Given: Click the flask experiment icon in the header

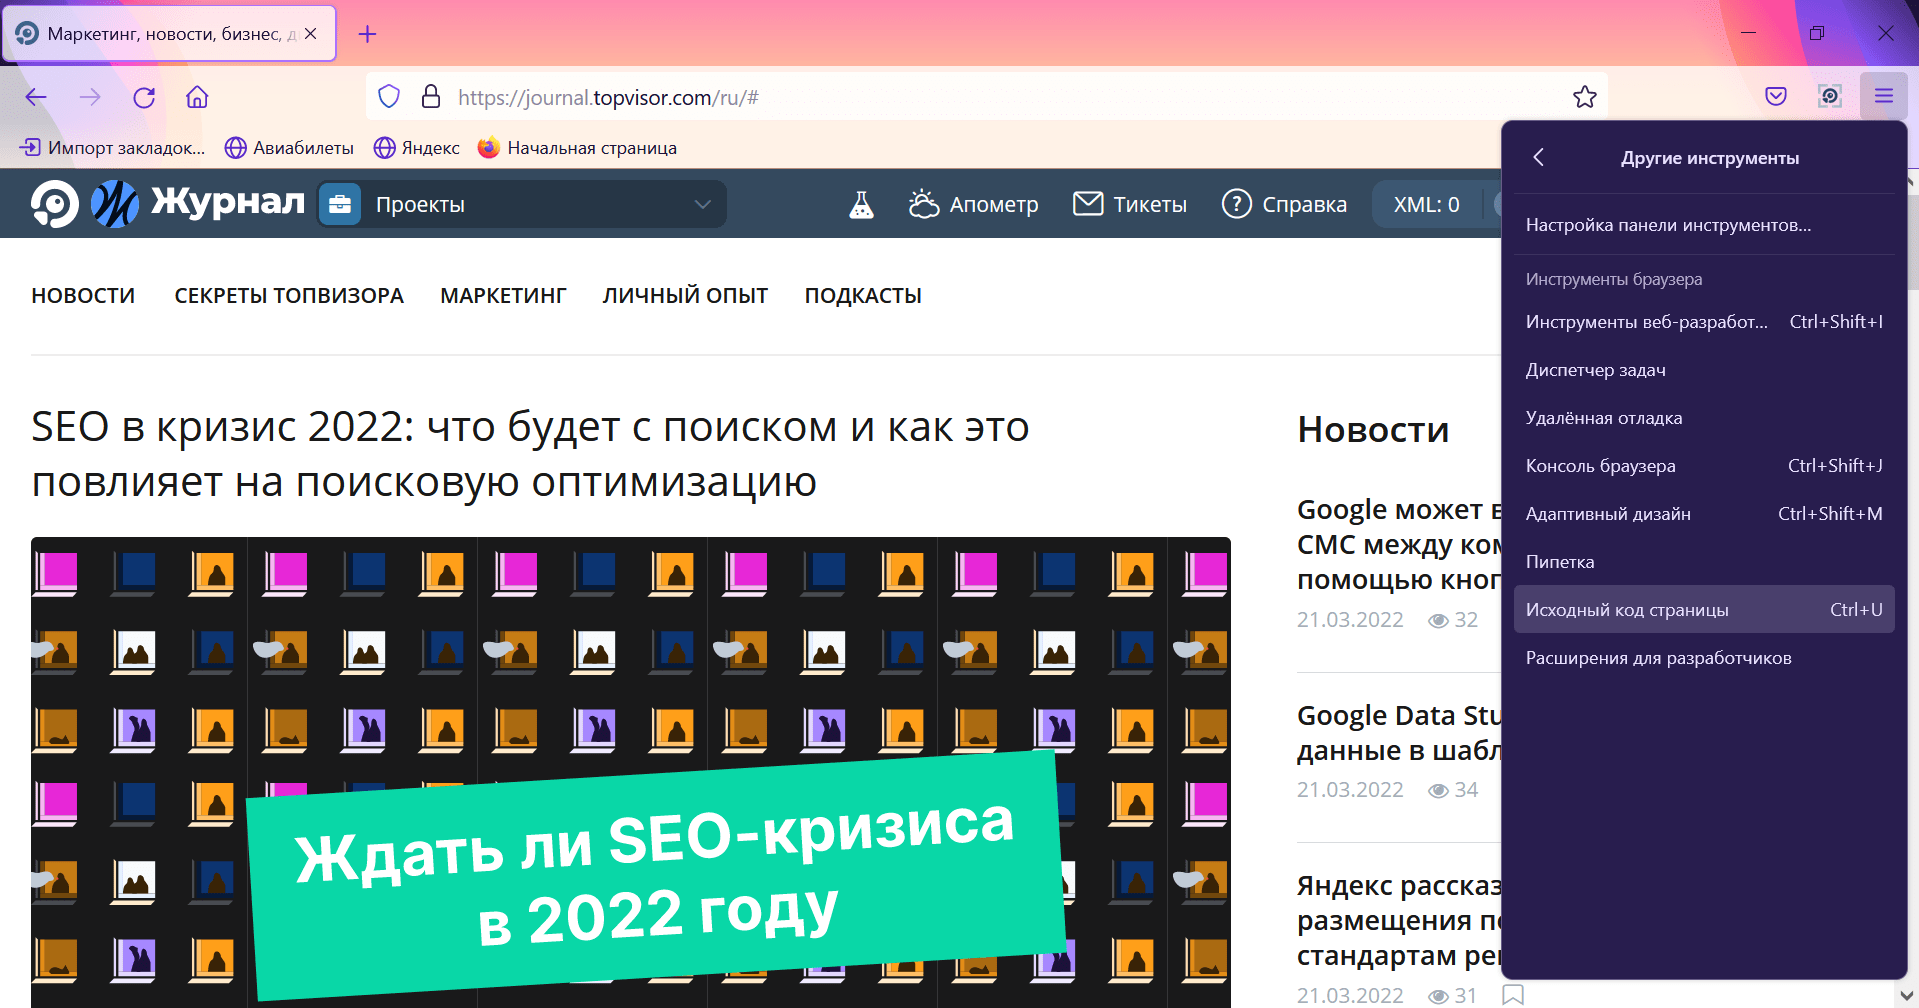Looking at the screenshot, I should click(x=861, y=204).
